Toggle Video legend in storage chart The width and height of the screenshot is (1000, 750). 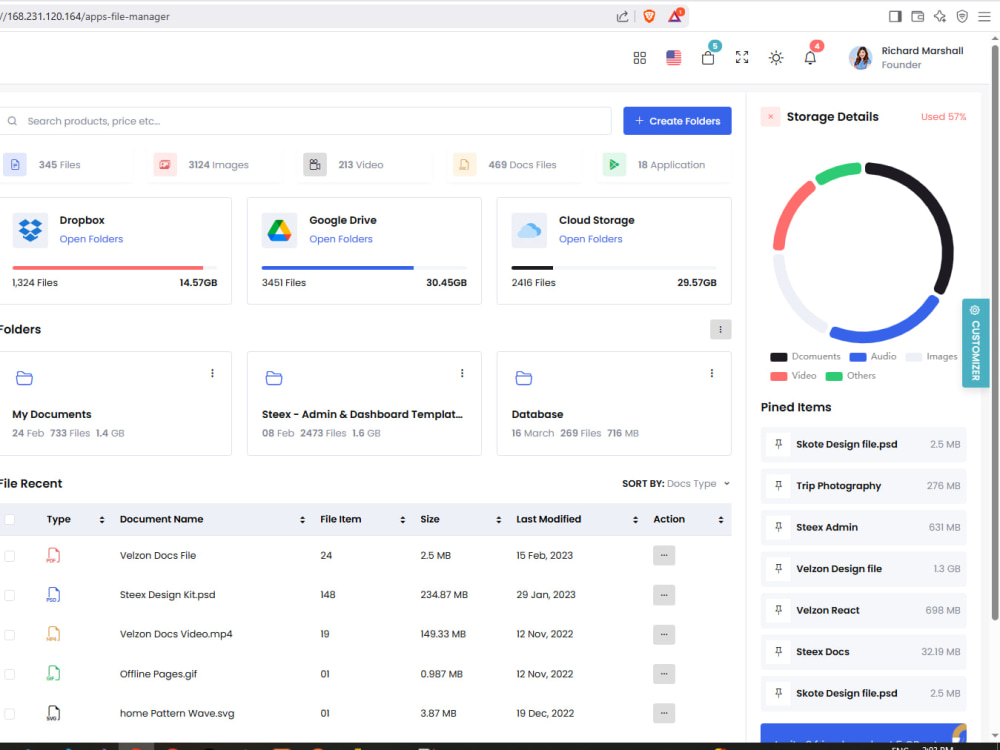click(x=793, y=376)
